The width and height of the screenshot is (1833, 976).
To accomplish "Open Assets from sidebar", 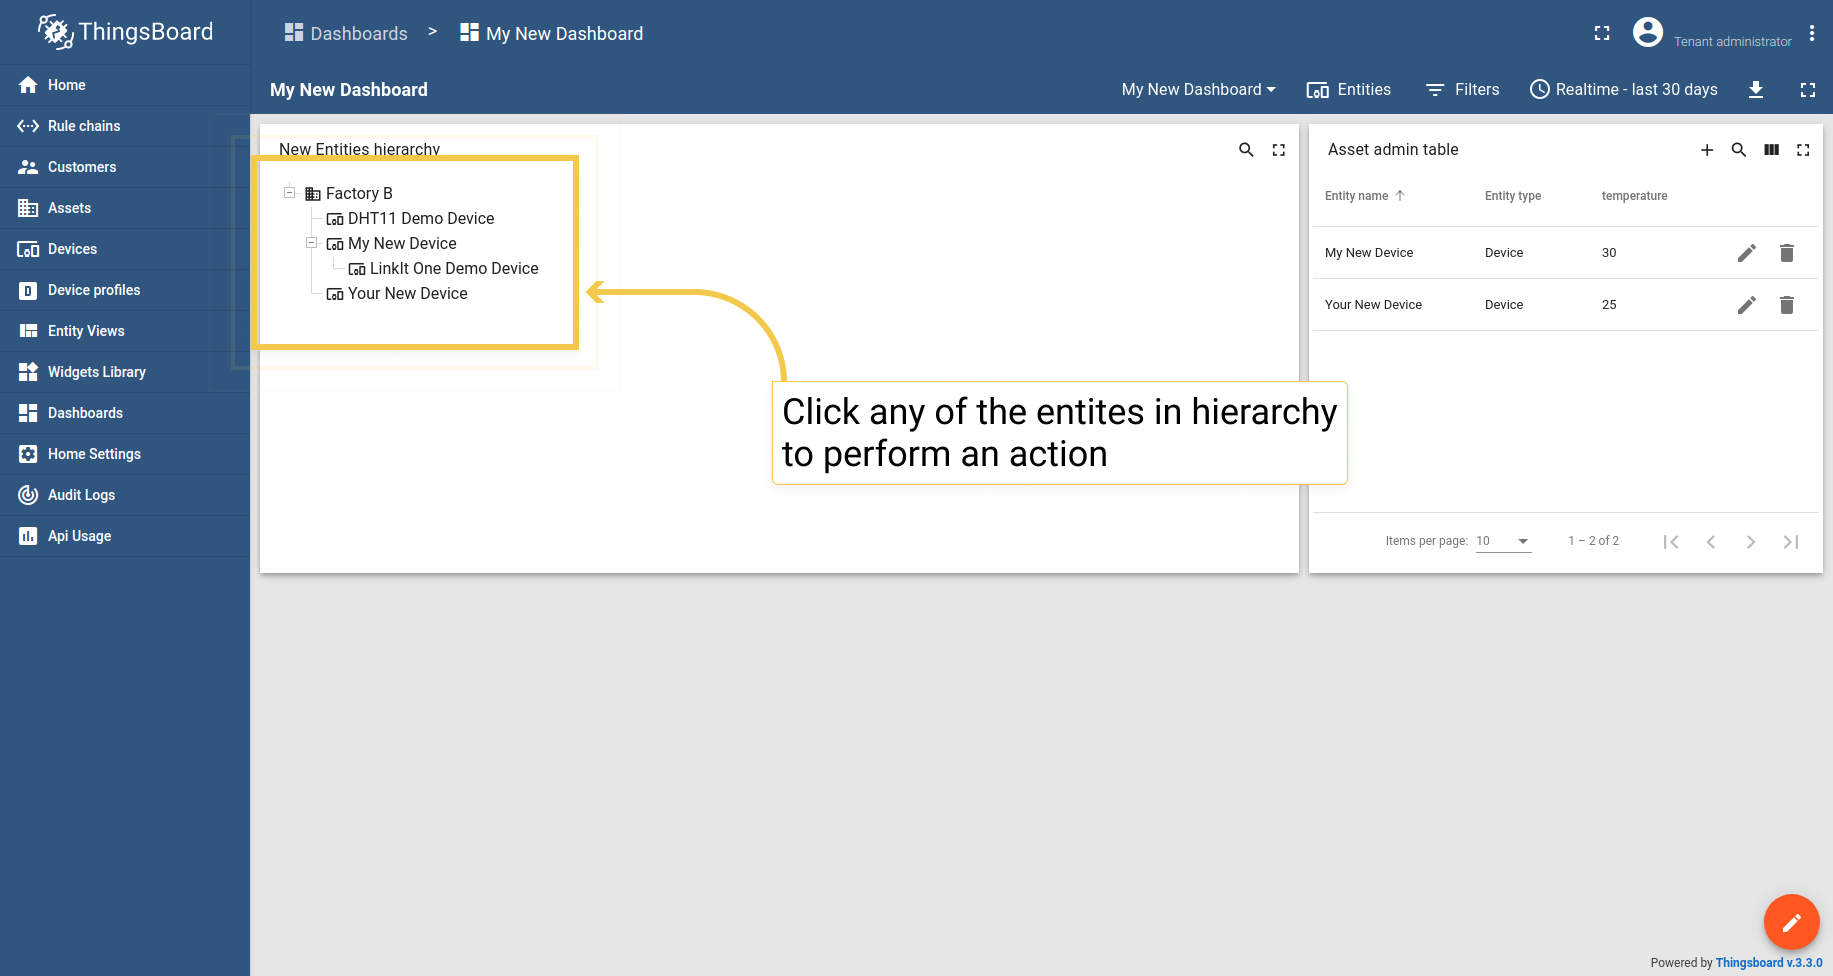I will [125, 208].
